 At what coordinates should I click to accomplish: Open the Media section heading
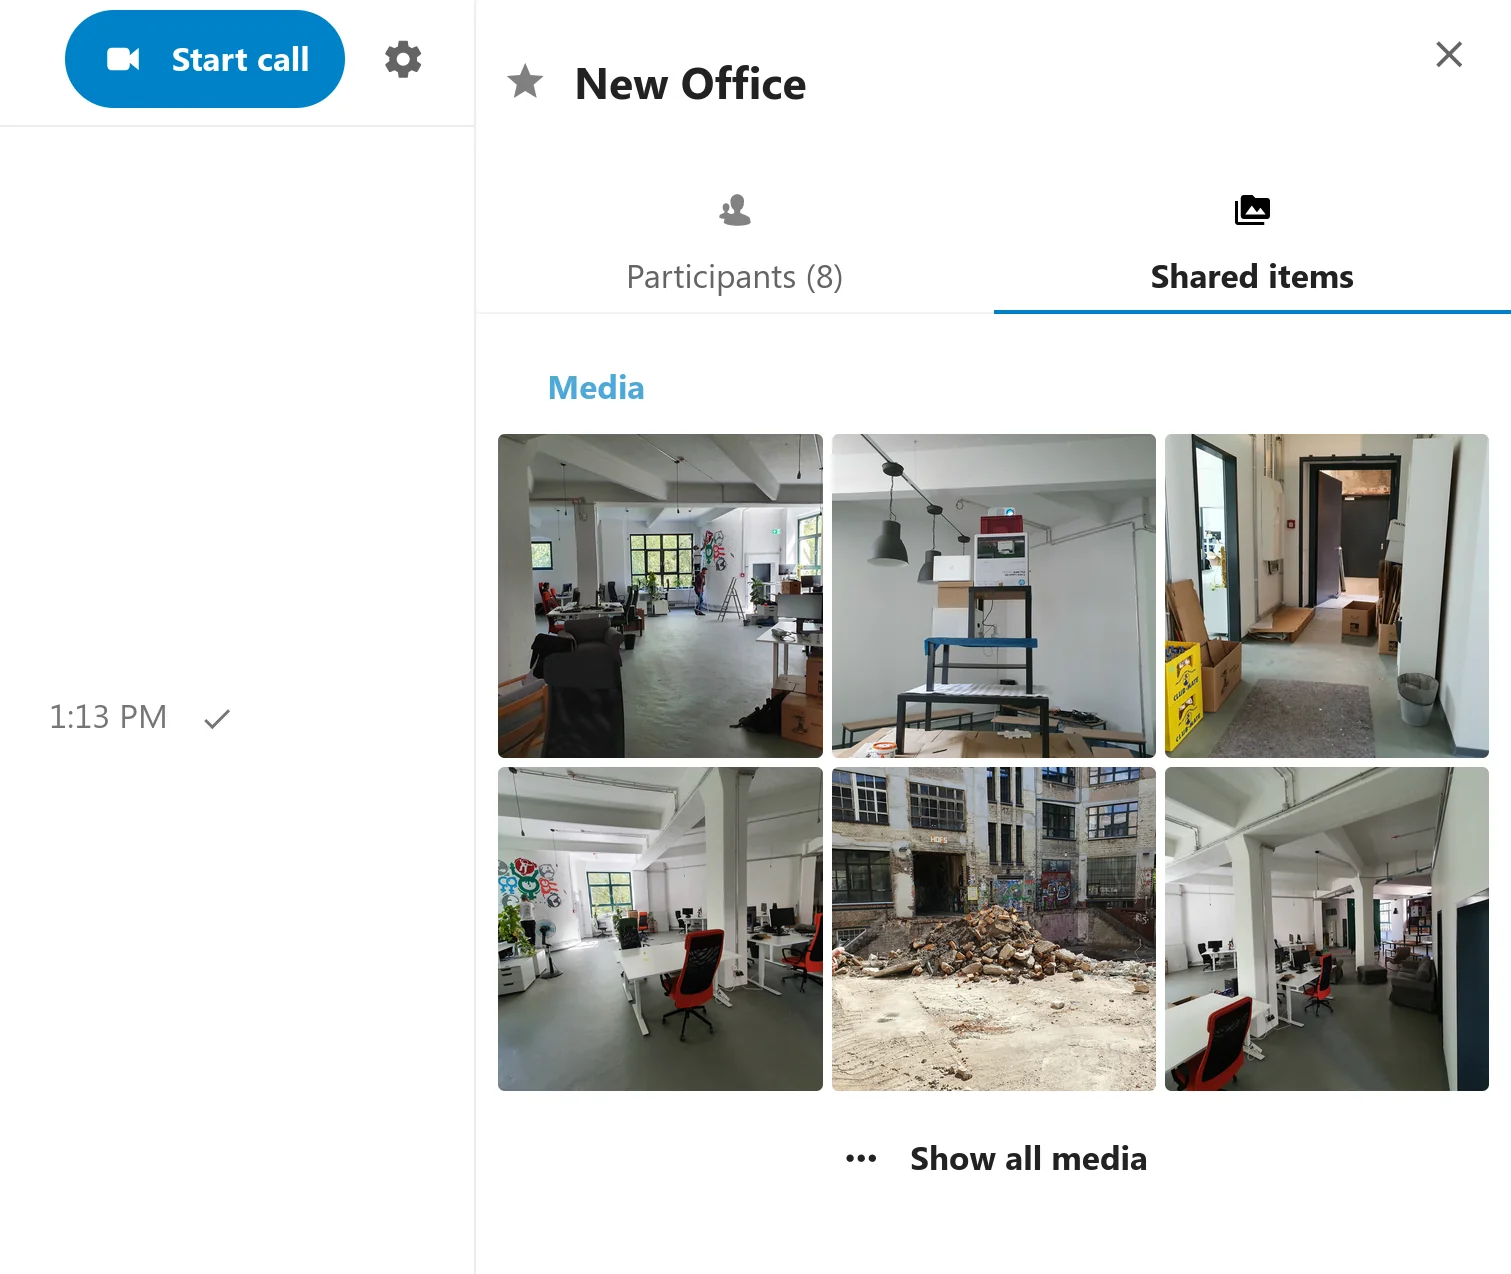(596, 388)
